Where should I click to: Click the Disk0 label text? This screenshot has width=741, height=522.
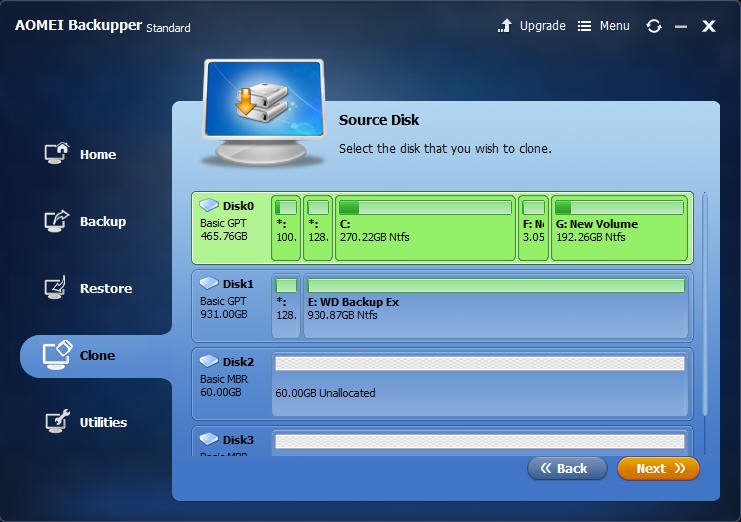(238, 206)
